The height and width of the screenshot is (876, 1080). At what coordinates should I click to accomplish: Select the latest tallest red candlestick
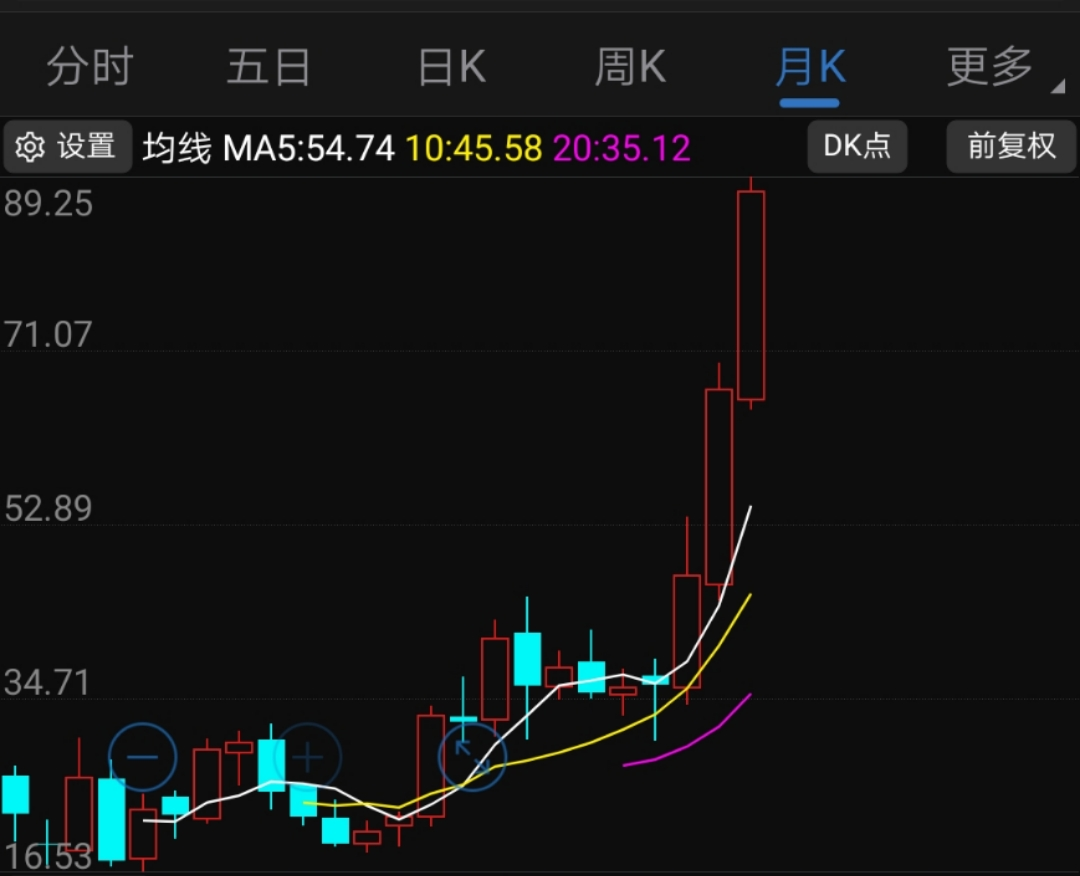click(x=751, y=295)
